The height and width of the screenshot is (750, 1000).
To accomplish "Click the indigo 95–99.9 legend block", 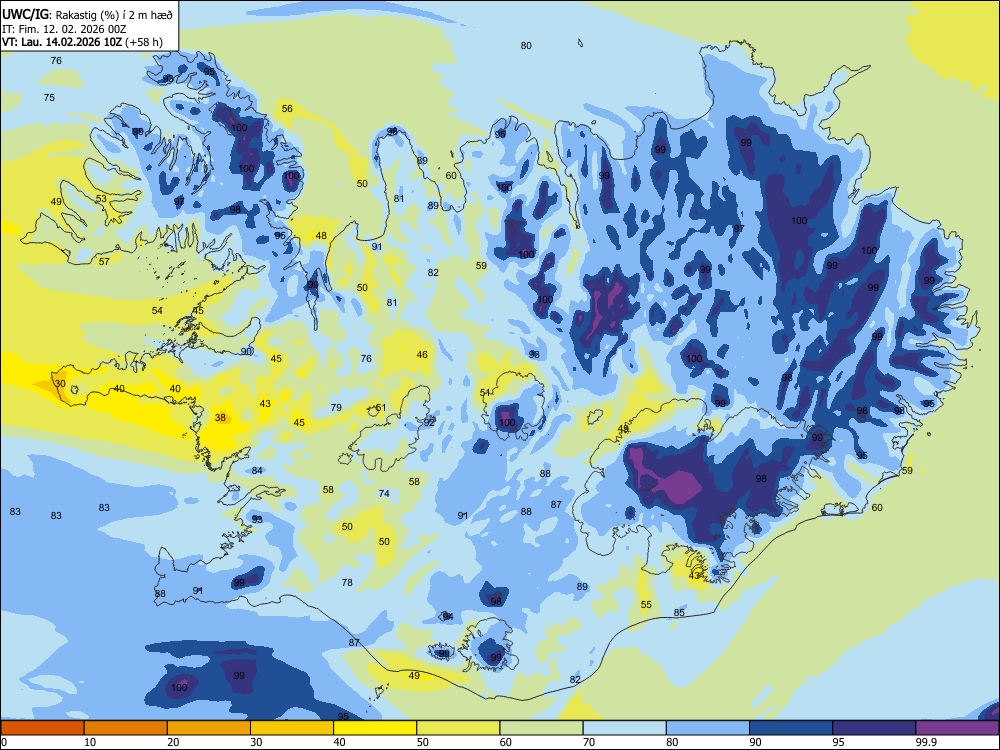I will pos(874,728).
